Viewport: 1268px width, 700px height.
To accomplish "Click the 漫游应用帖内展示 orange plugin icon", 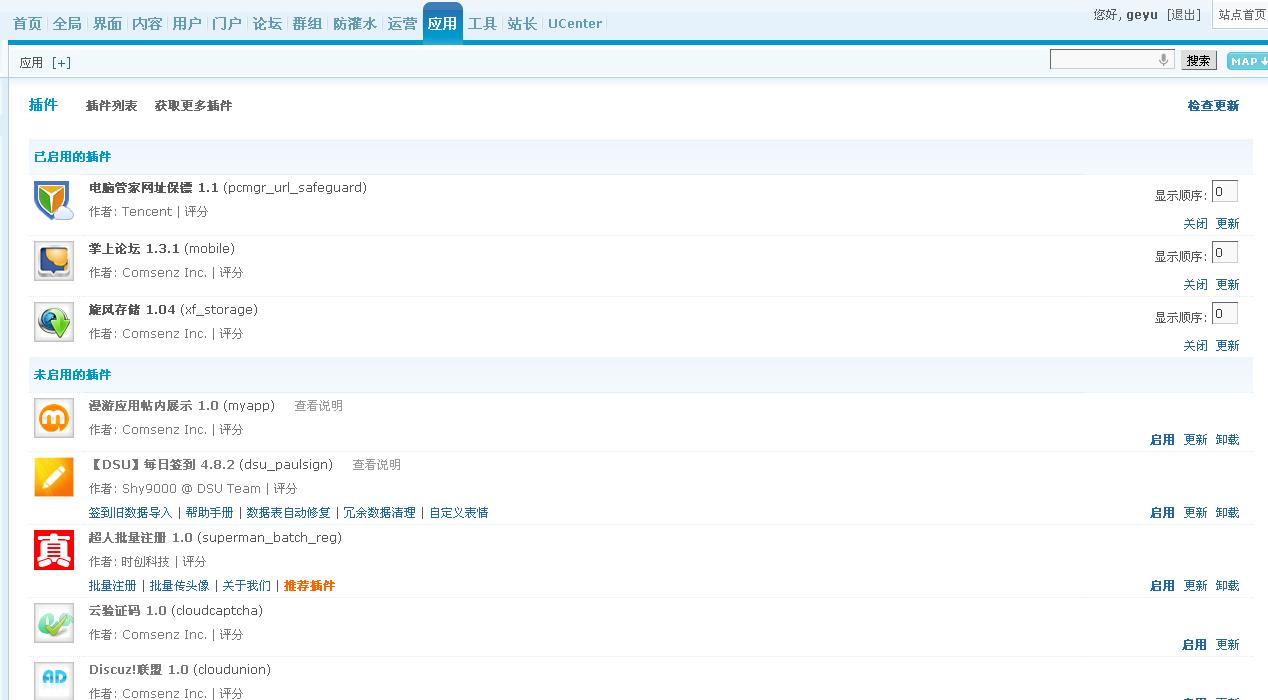I will coord(54,418).
